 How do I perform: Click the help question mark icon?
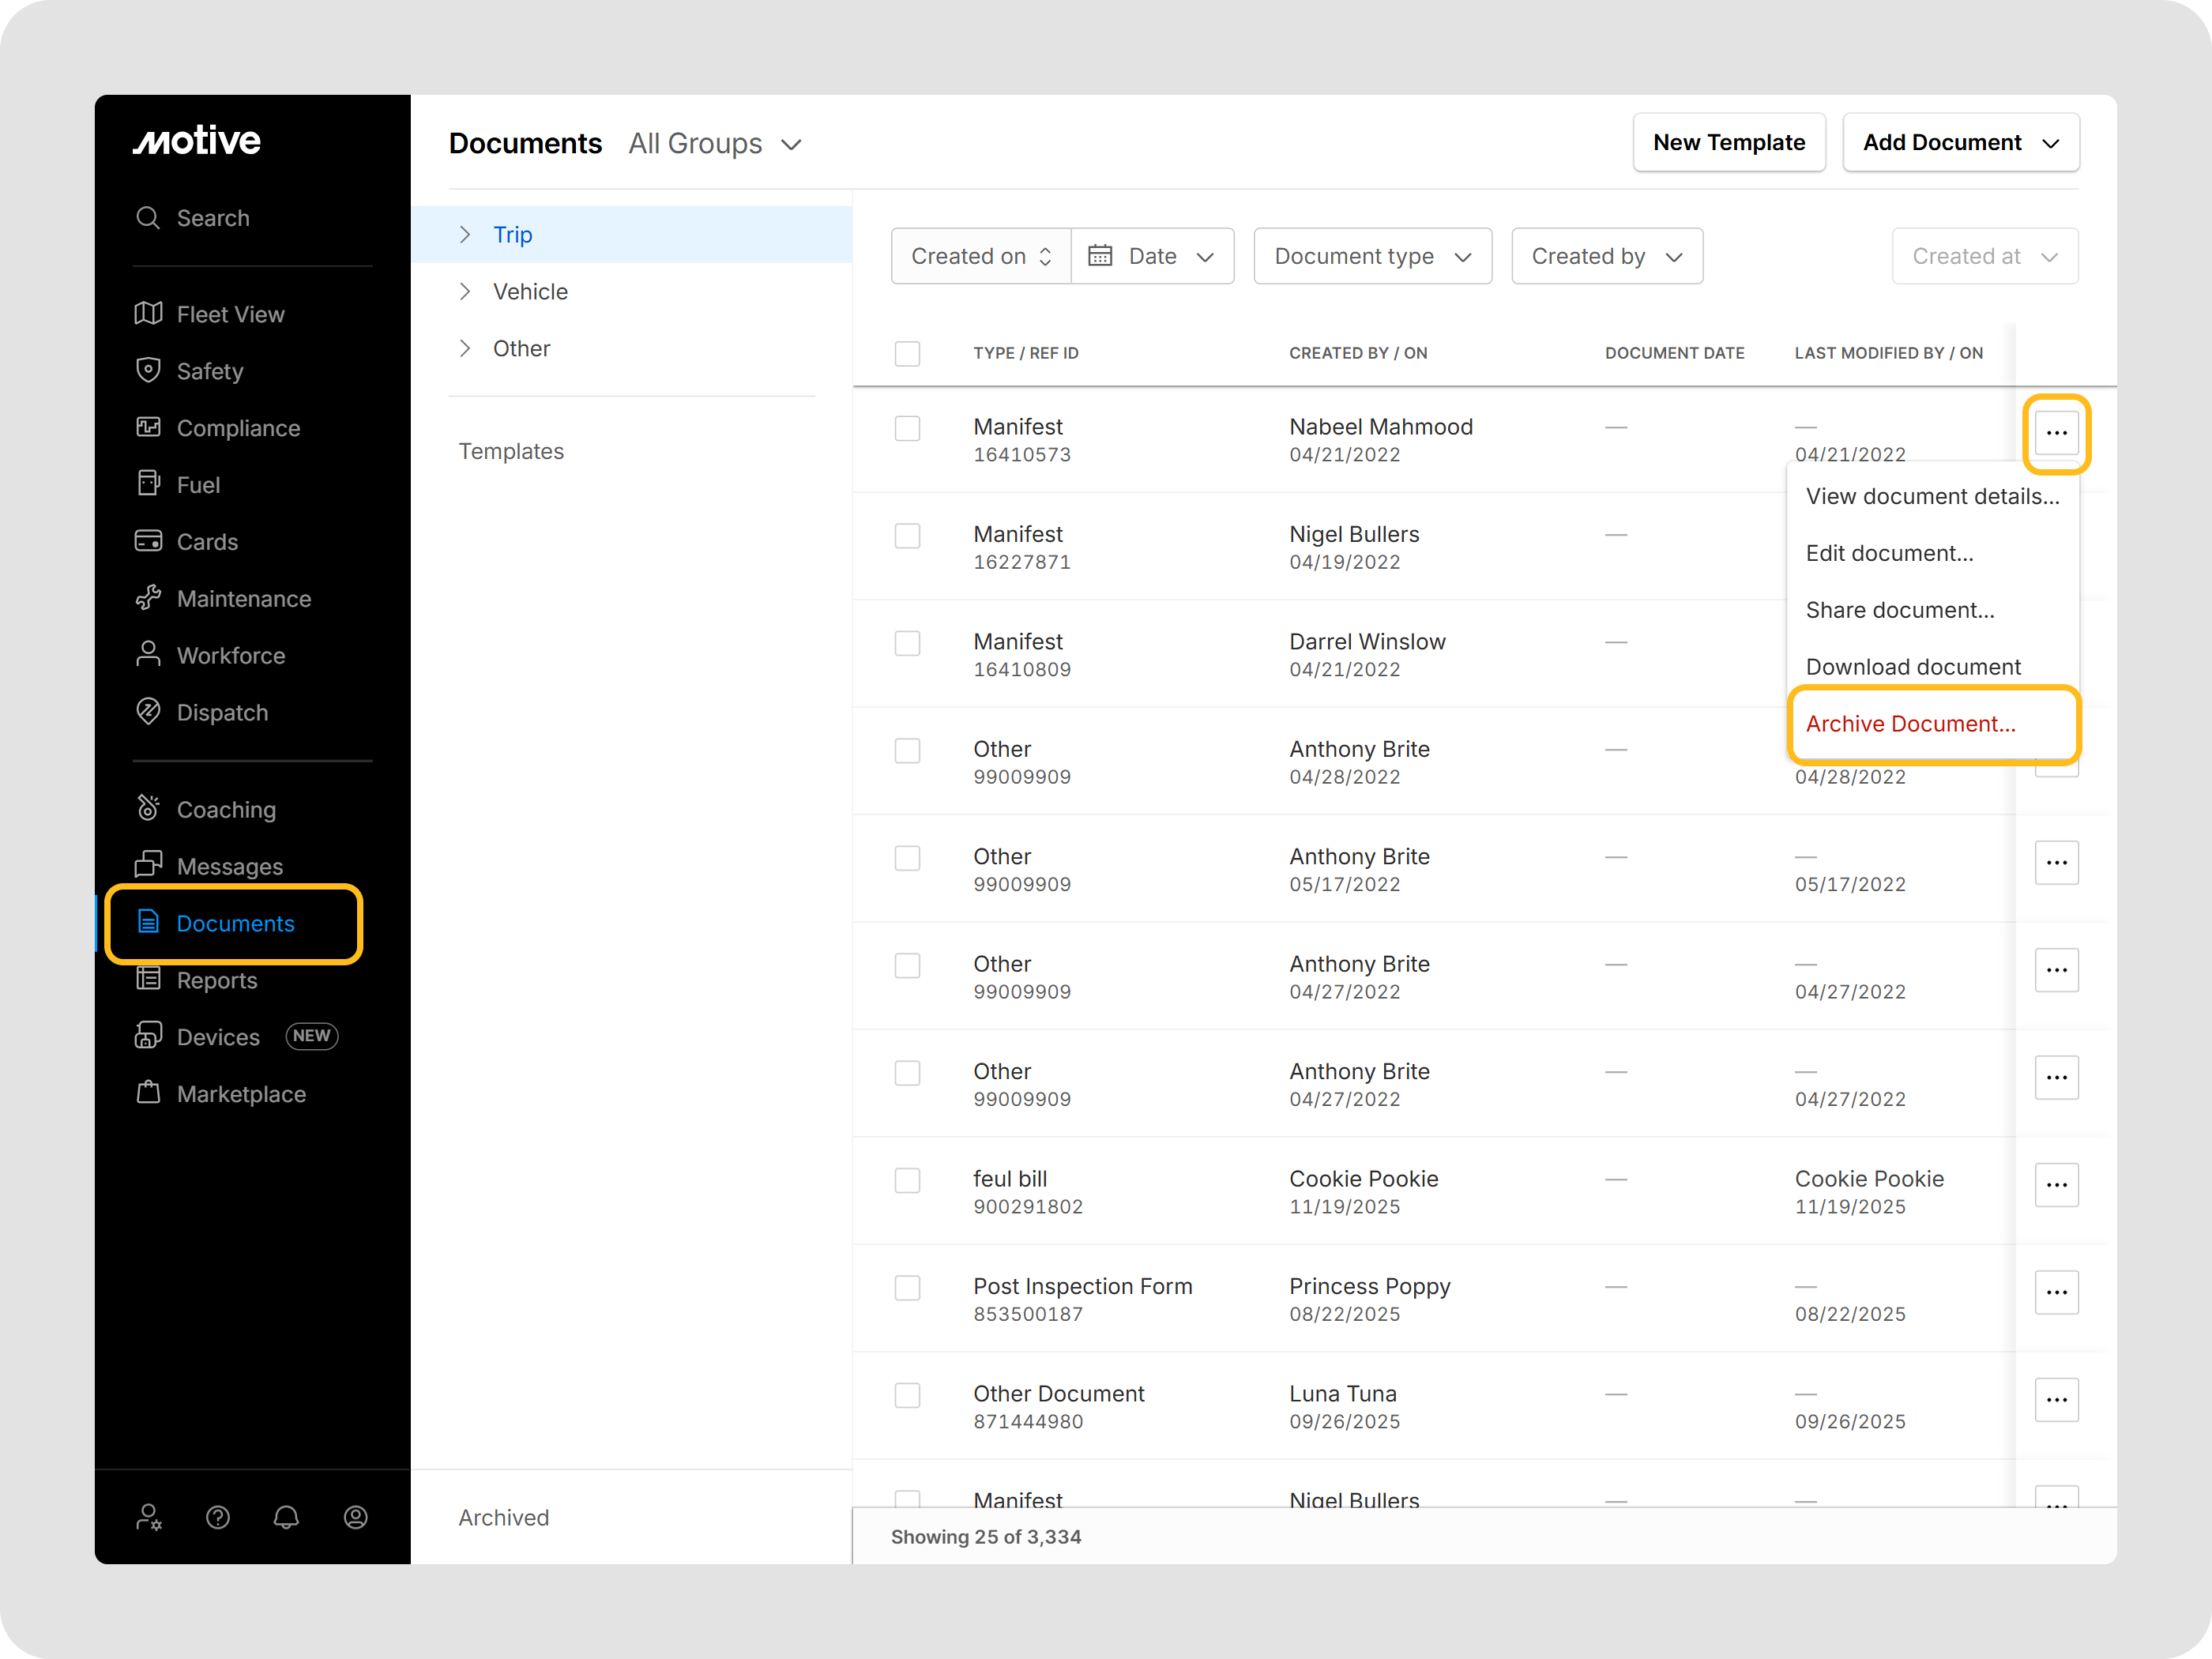(x=218, y=1517)
